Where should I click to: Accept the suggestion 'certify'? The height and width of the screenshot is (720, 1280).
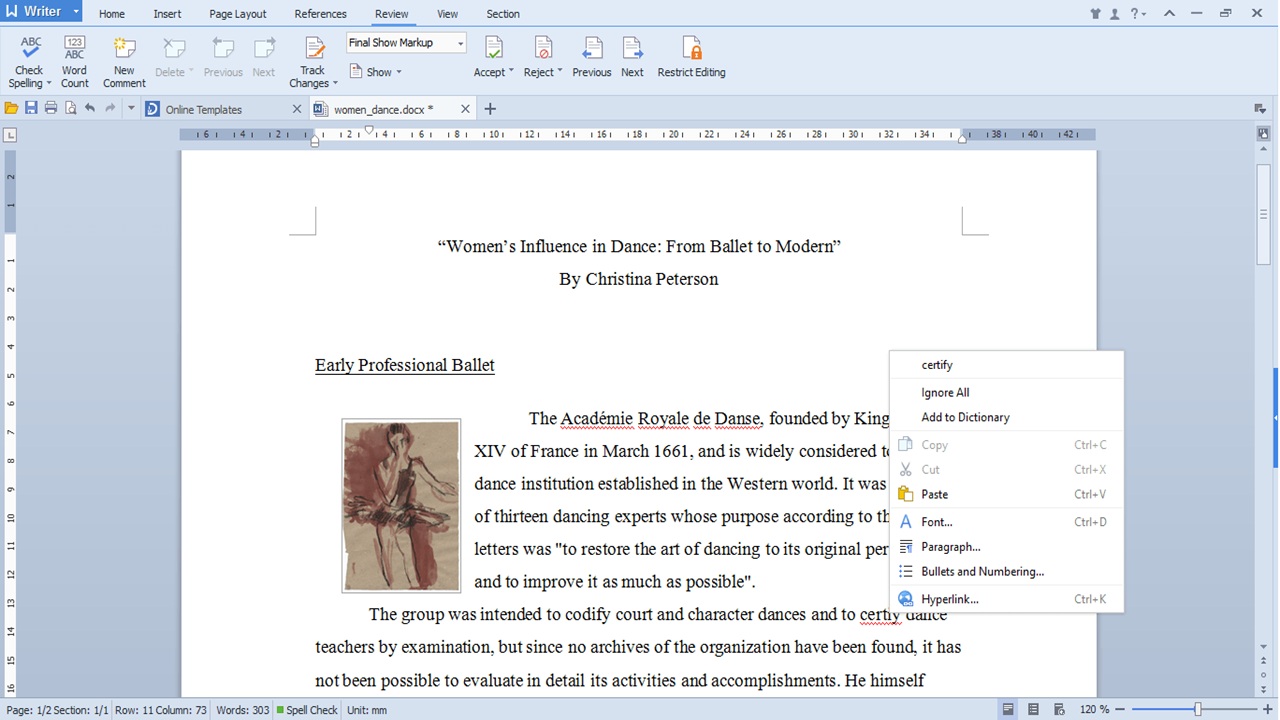coord(937,364)
